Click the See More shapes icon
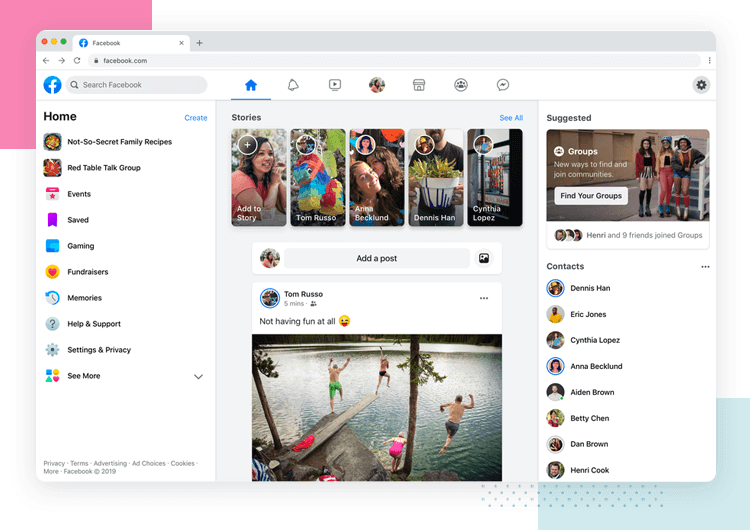This screenshot has width=750, height=530. coord(53,376)
